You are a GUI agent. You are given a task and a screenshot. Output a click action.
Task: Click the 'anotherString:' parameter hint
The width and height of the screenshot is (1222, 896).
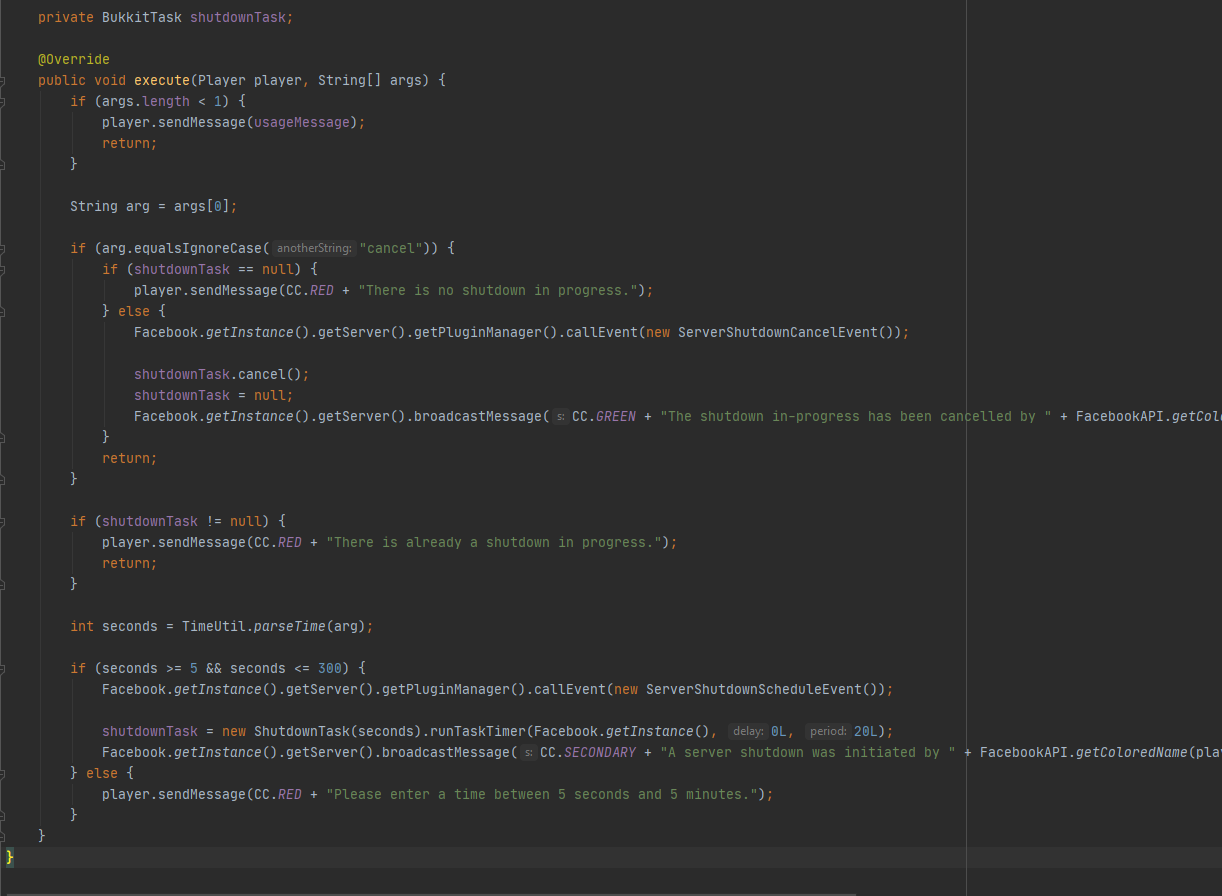click(314, 248)
